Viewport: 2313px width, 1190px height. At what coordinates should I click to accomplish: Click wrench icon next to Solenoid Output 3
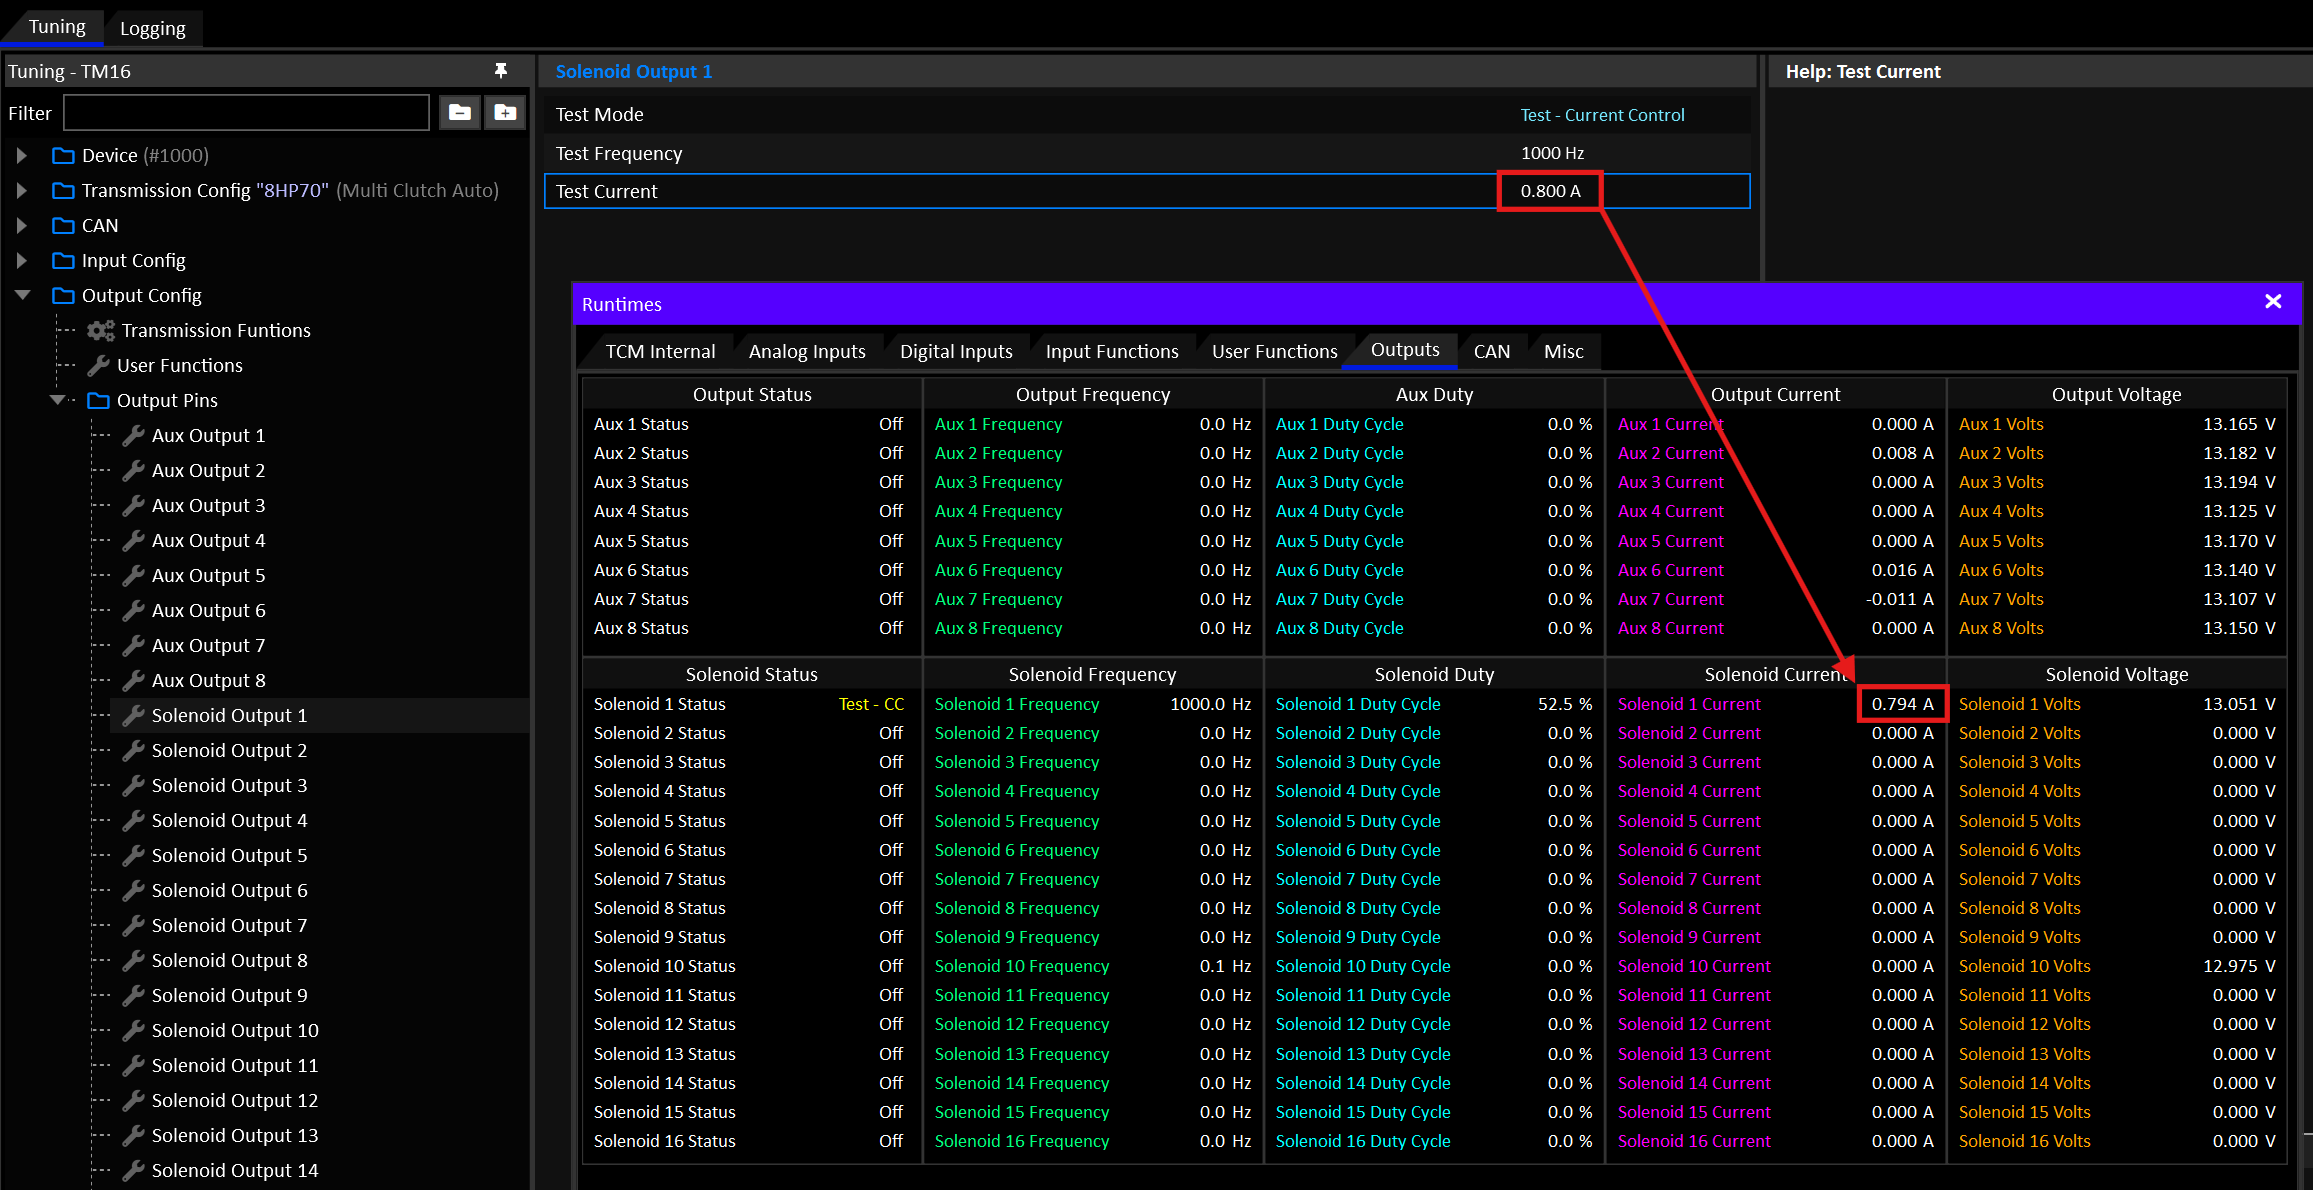(x=133, y=785)
